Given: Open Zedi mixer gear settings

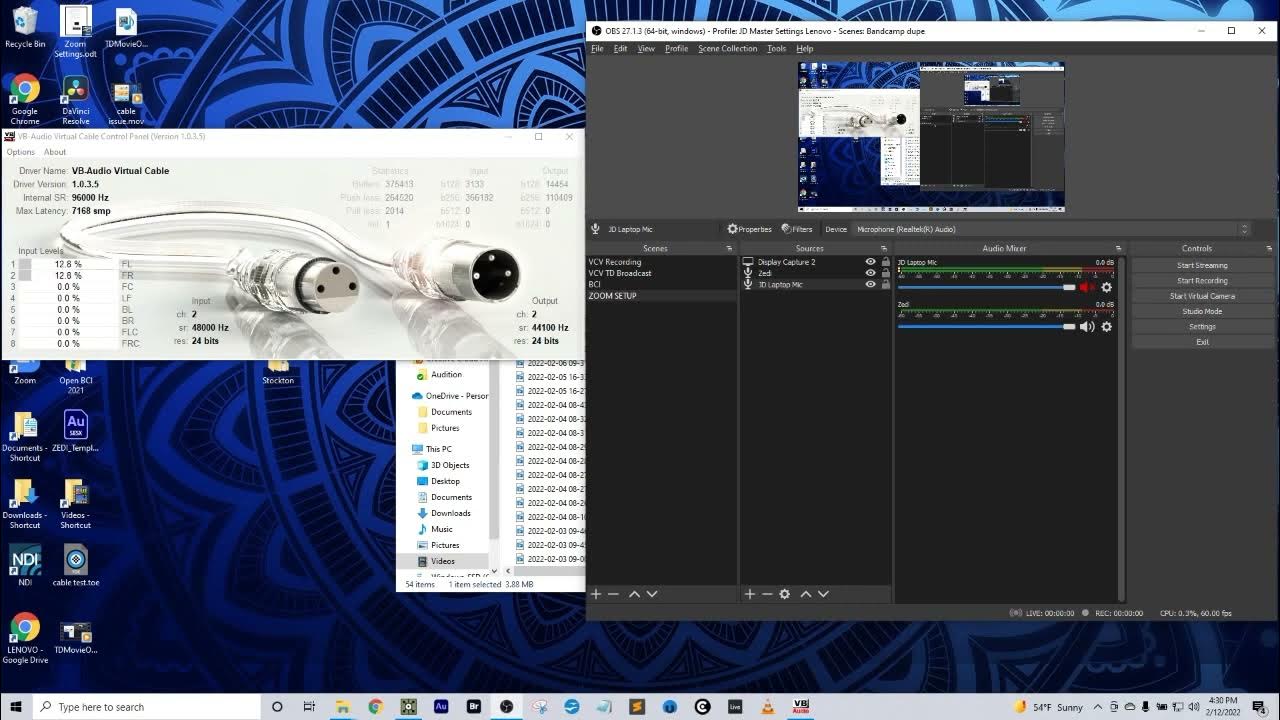Looking at the screenshot, I should (x=1106, y=327).
